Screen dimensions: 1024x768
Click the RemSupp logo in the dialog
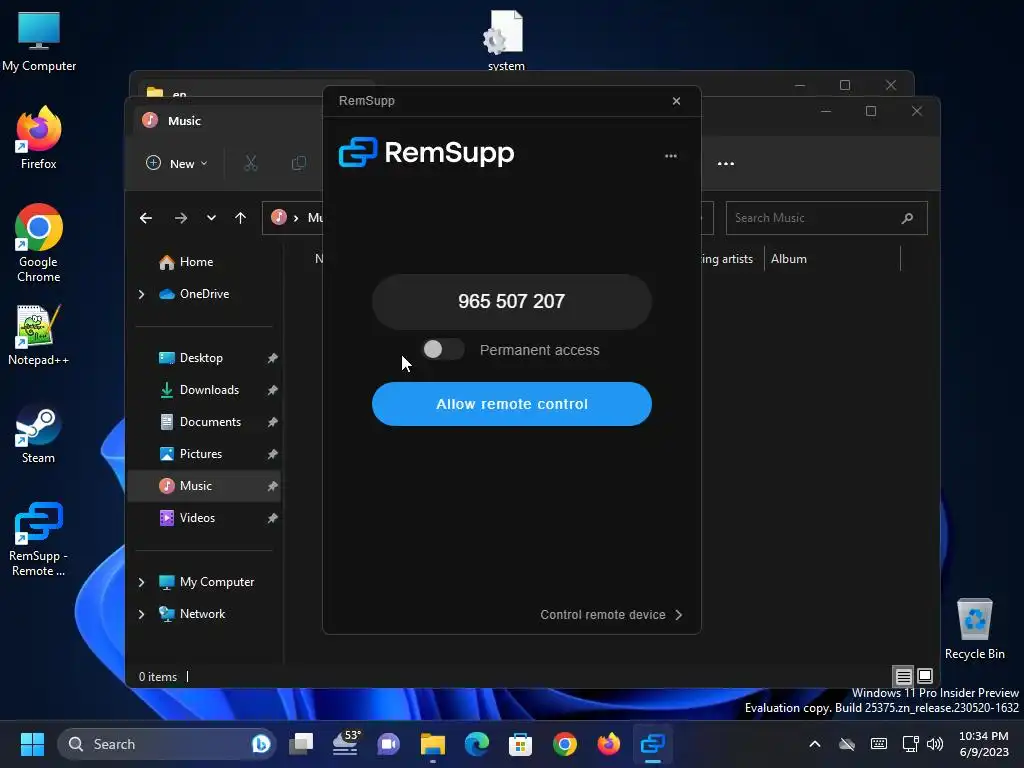426,152
